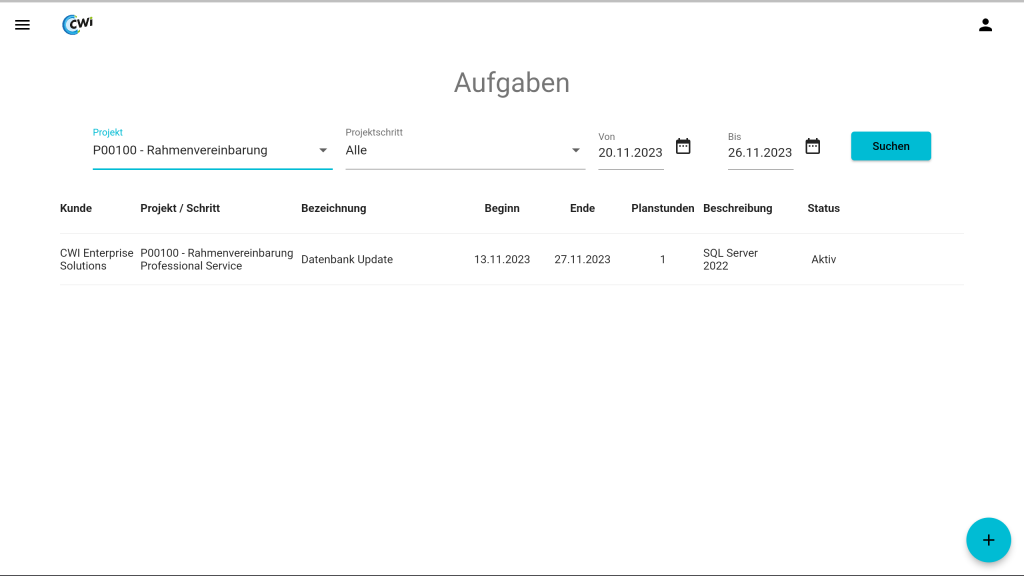The width and height of the screenshot is (1024, 576).
Task: Open the hamburger navigation menu
Action: [x=22, y=25]
